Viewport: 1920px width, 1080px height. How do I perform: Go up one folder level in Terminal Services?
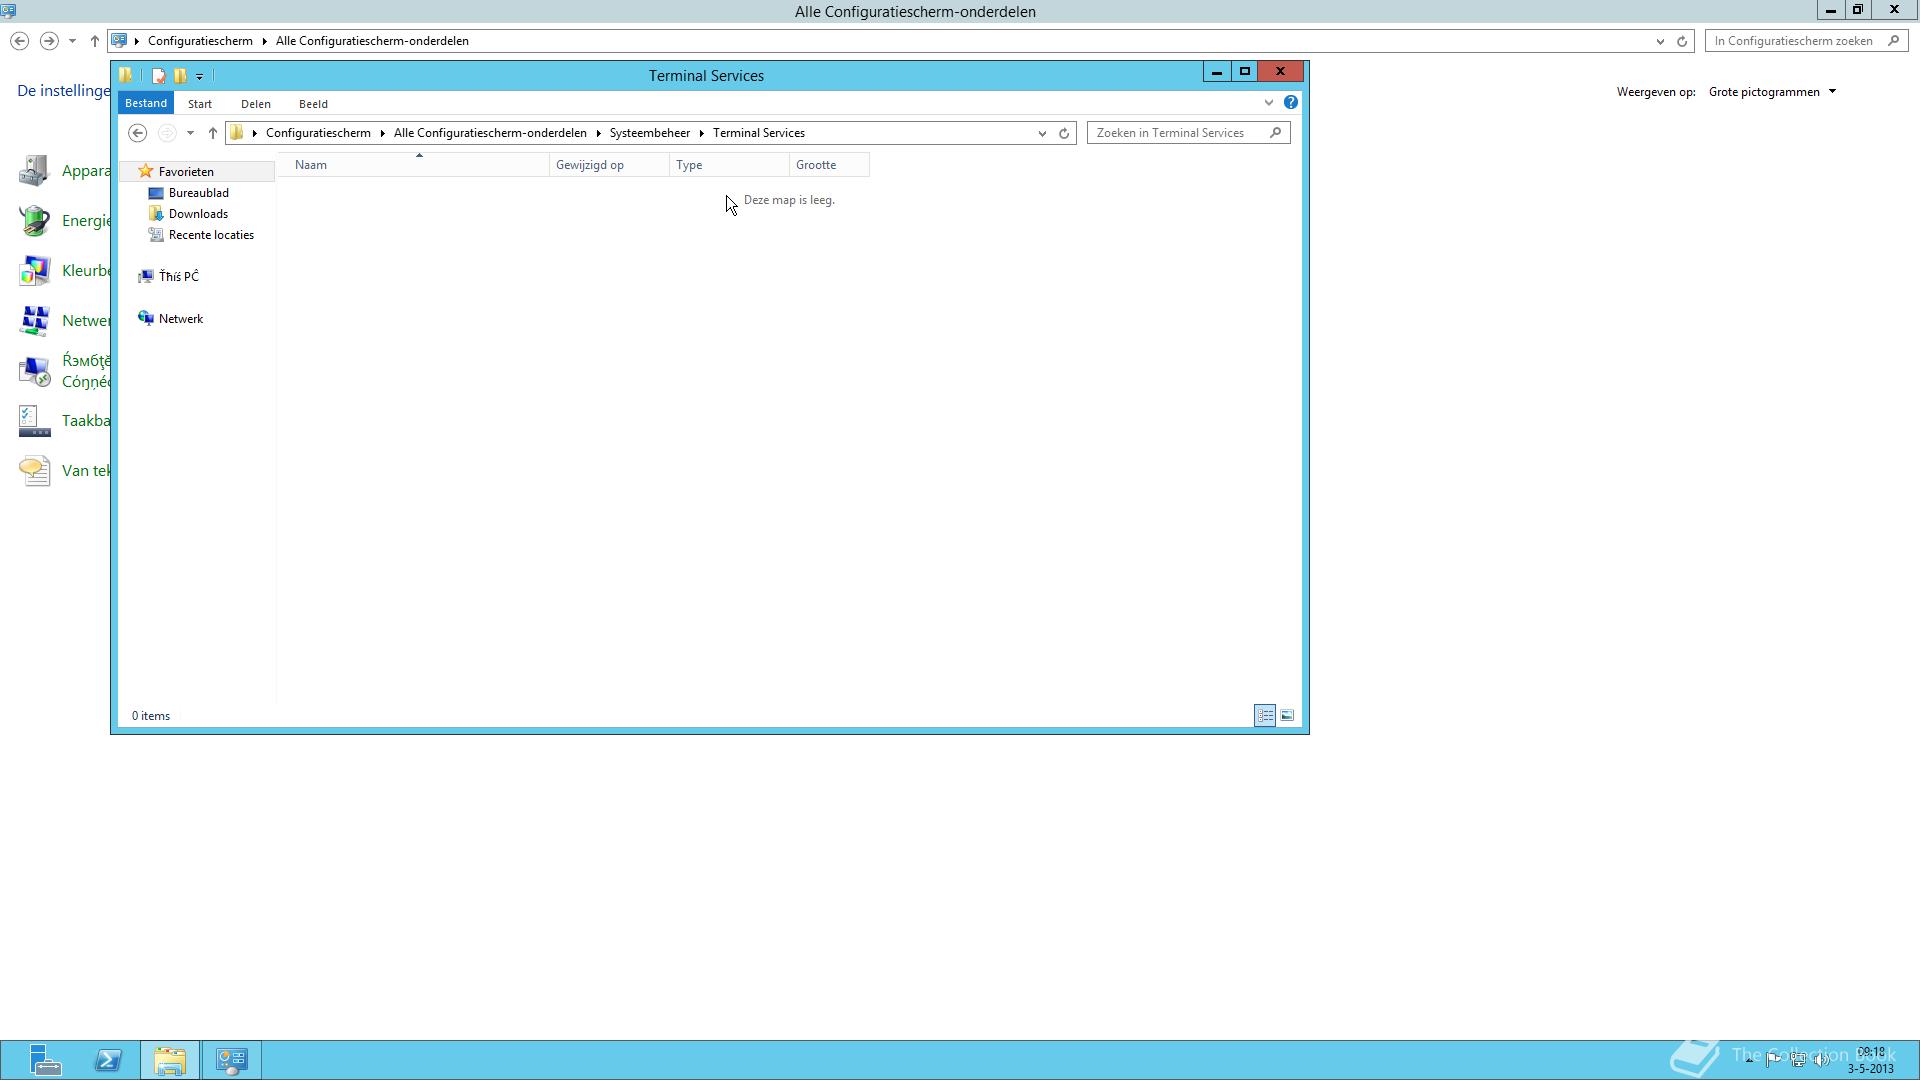[x=212, y=133]
